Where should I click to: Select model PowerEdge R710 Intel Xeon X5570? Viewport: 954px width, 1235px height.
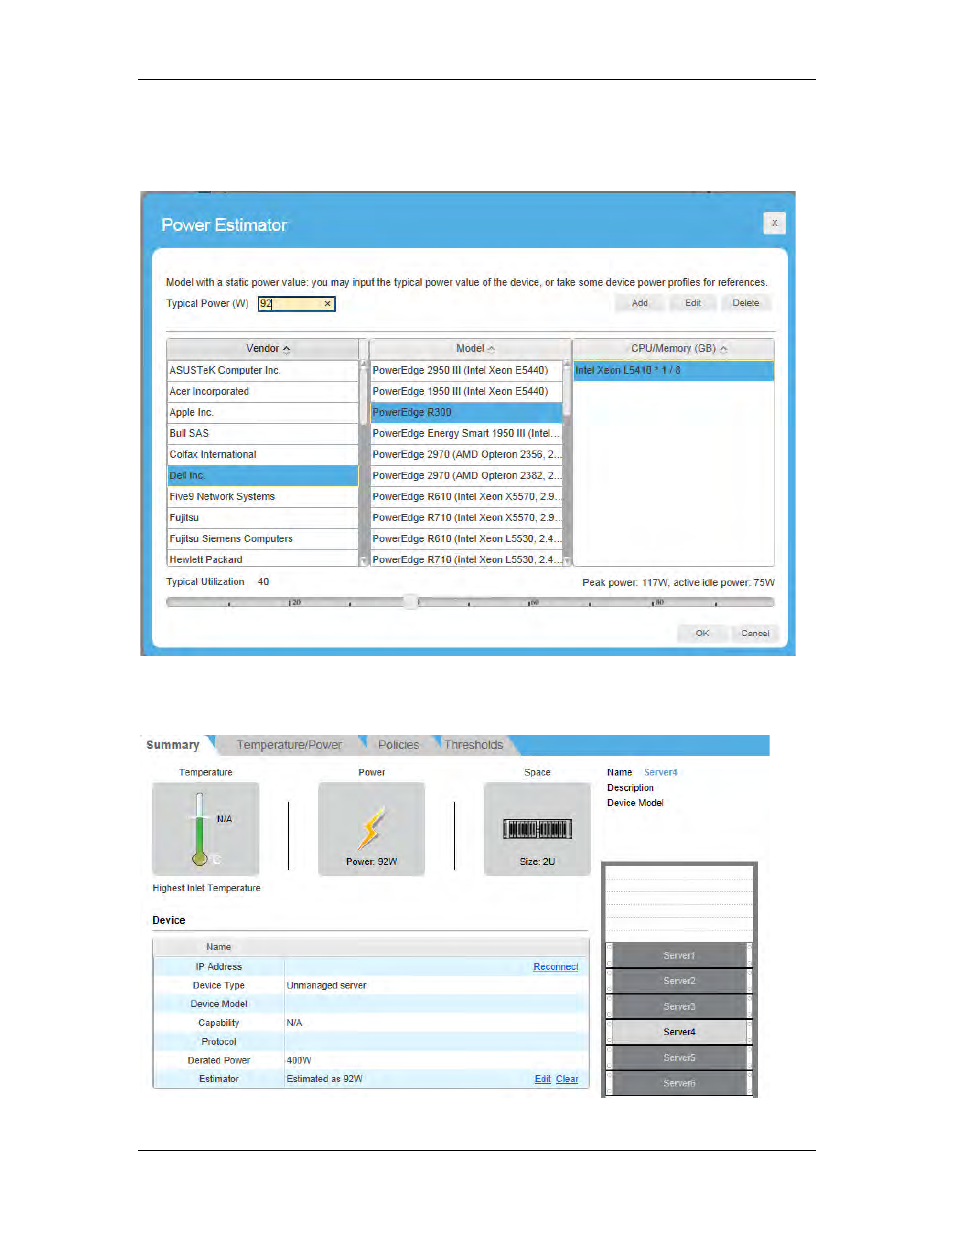click(x=466, y=518)
